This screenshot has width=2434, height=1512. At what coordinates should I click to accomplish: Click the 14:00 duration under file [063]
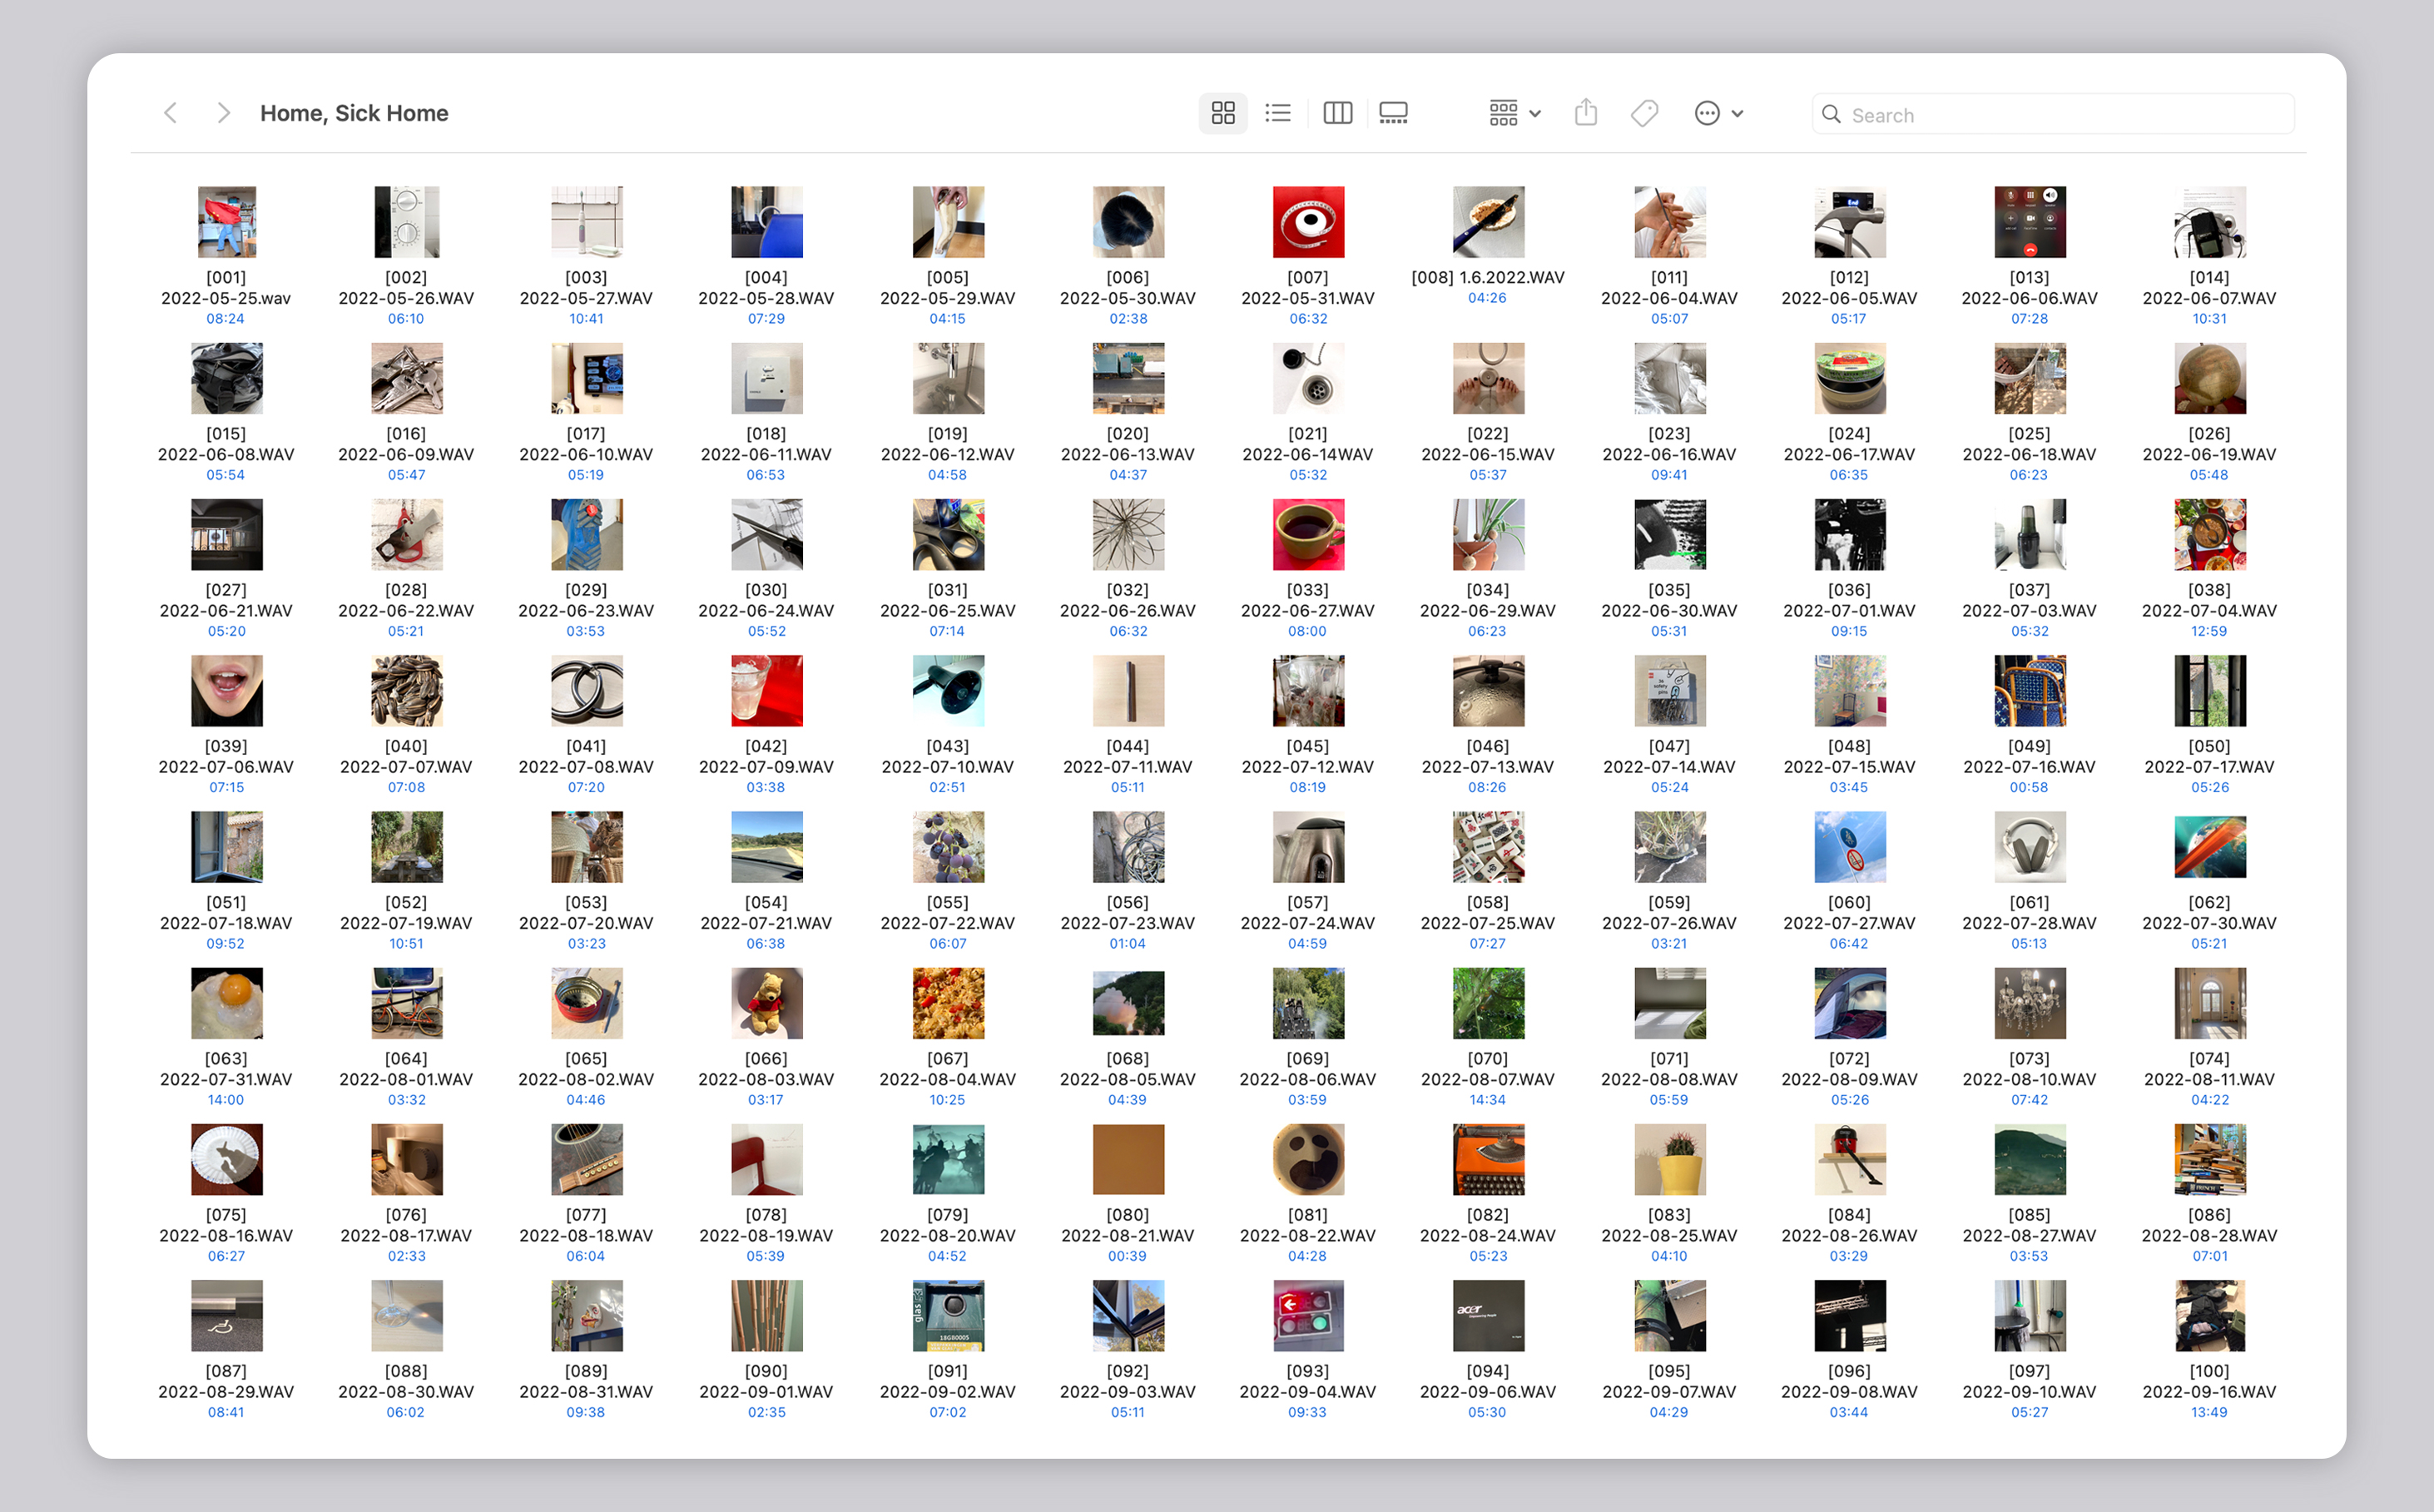[x=225, y=1099]
